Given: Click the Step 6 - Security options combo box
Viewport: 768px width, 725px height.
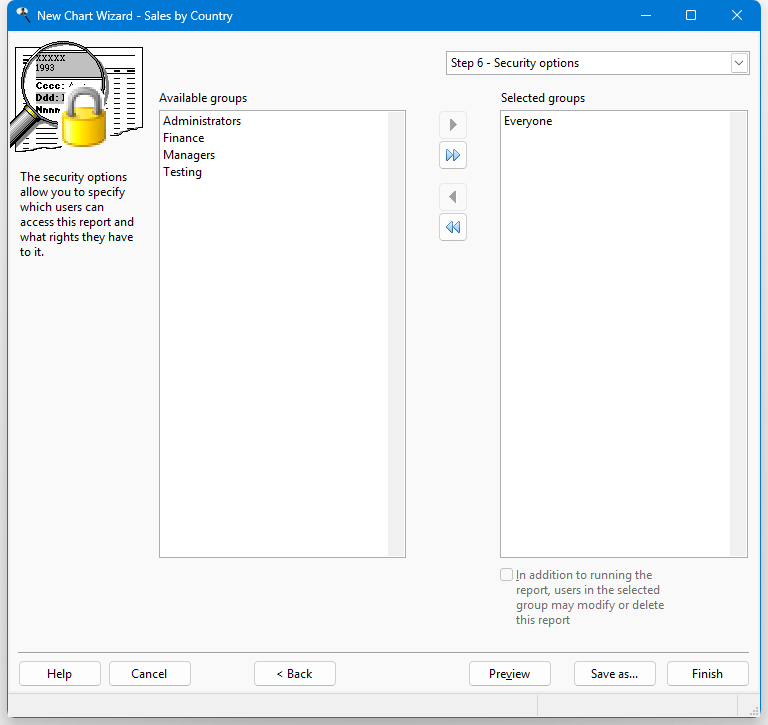Looking at the screenshot, I should click(x=588, y=63).
